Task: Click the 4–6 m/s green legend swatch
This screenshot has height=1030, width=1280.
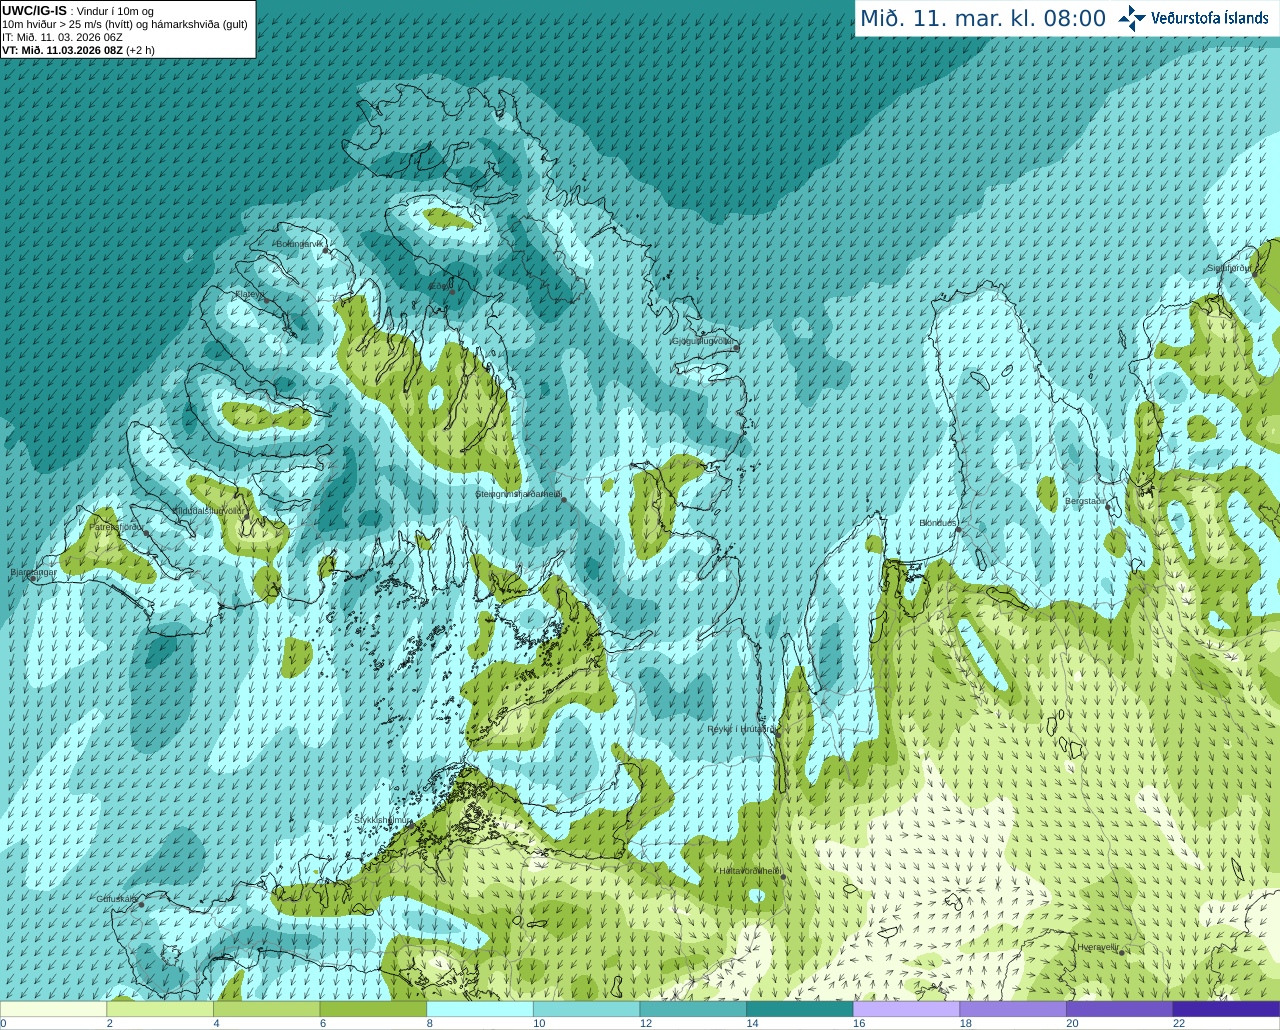Action: [x=267, y=1009]
